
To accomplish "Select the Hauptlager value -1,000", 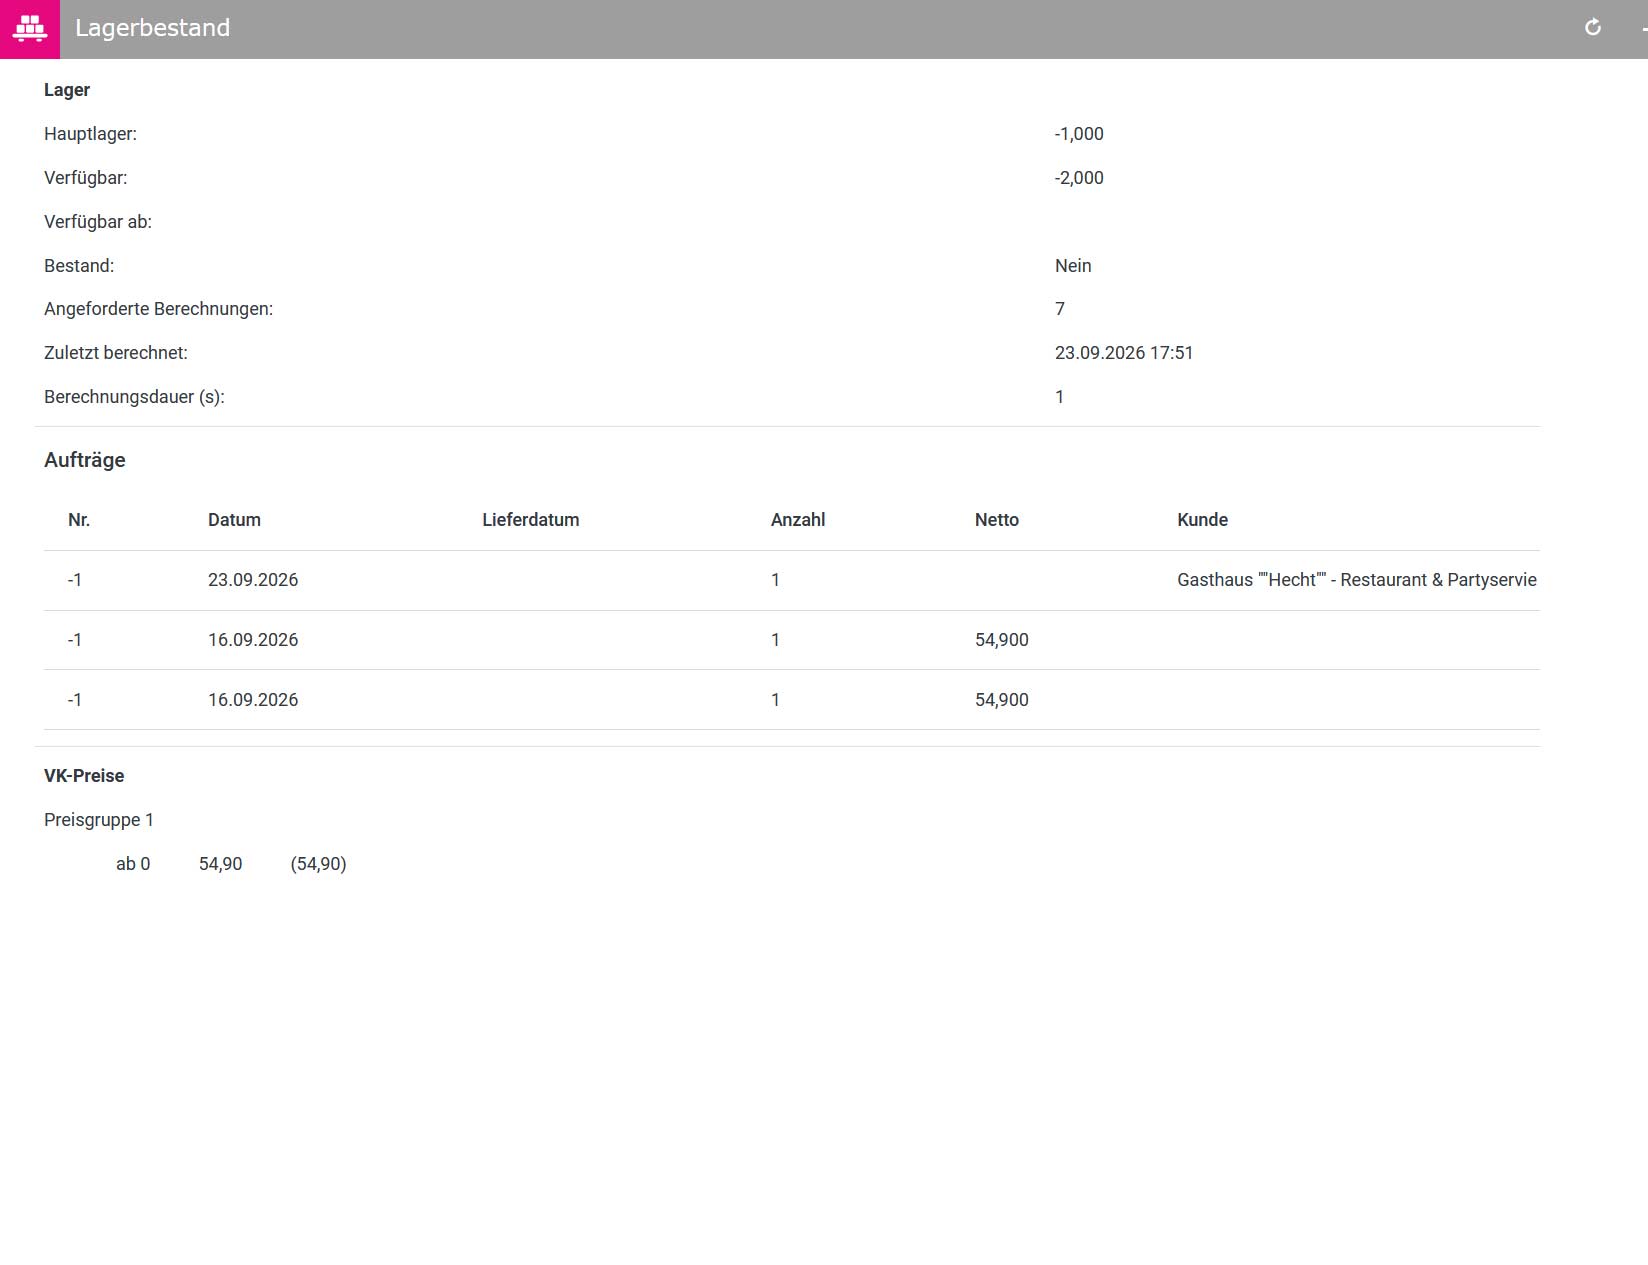I will click(x=1079, y=134).
